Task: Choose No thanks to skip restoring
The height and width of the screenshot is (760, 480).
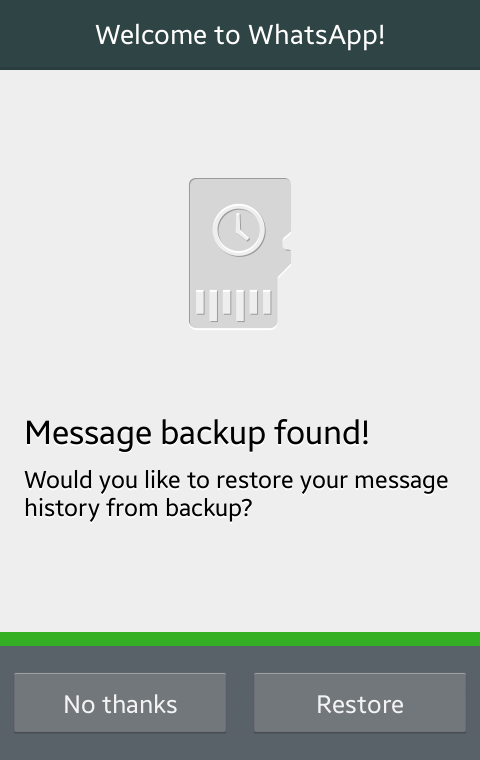Action: [x=120, y=703]
